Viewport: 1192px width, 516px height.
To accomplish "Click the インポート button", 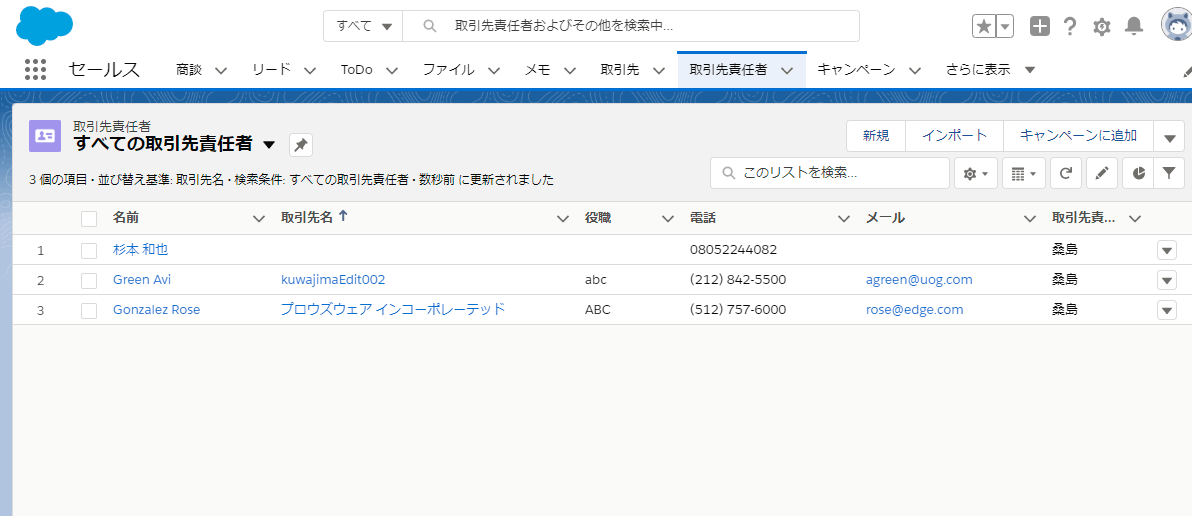I will coord(954,136).
